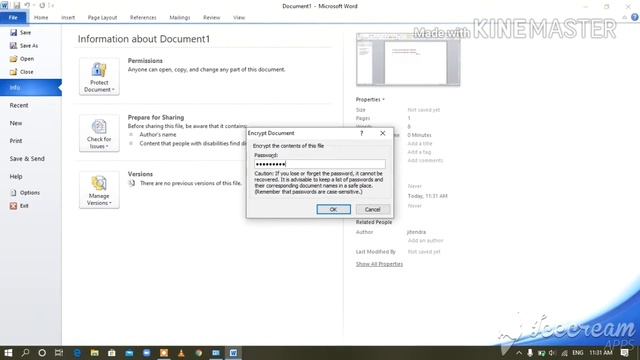The width and height of the screenshot is (640, 360).
Task: Select Info in the File sidebar
Action: pyautogui.click(x=31, y=88)
